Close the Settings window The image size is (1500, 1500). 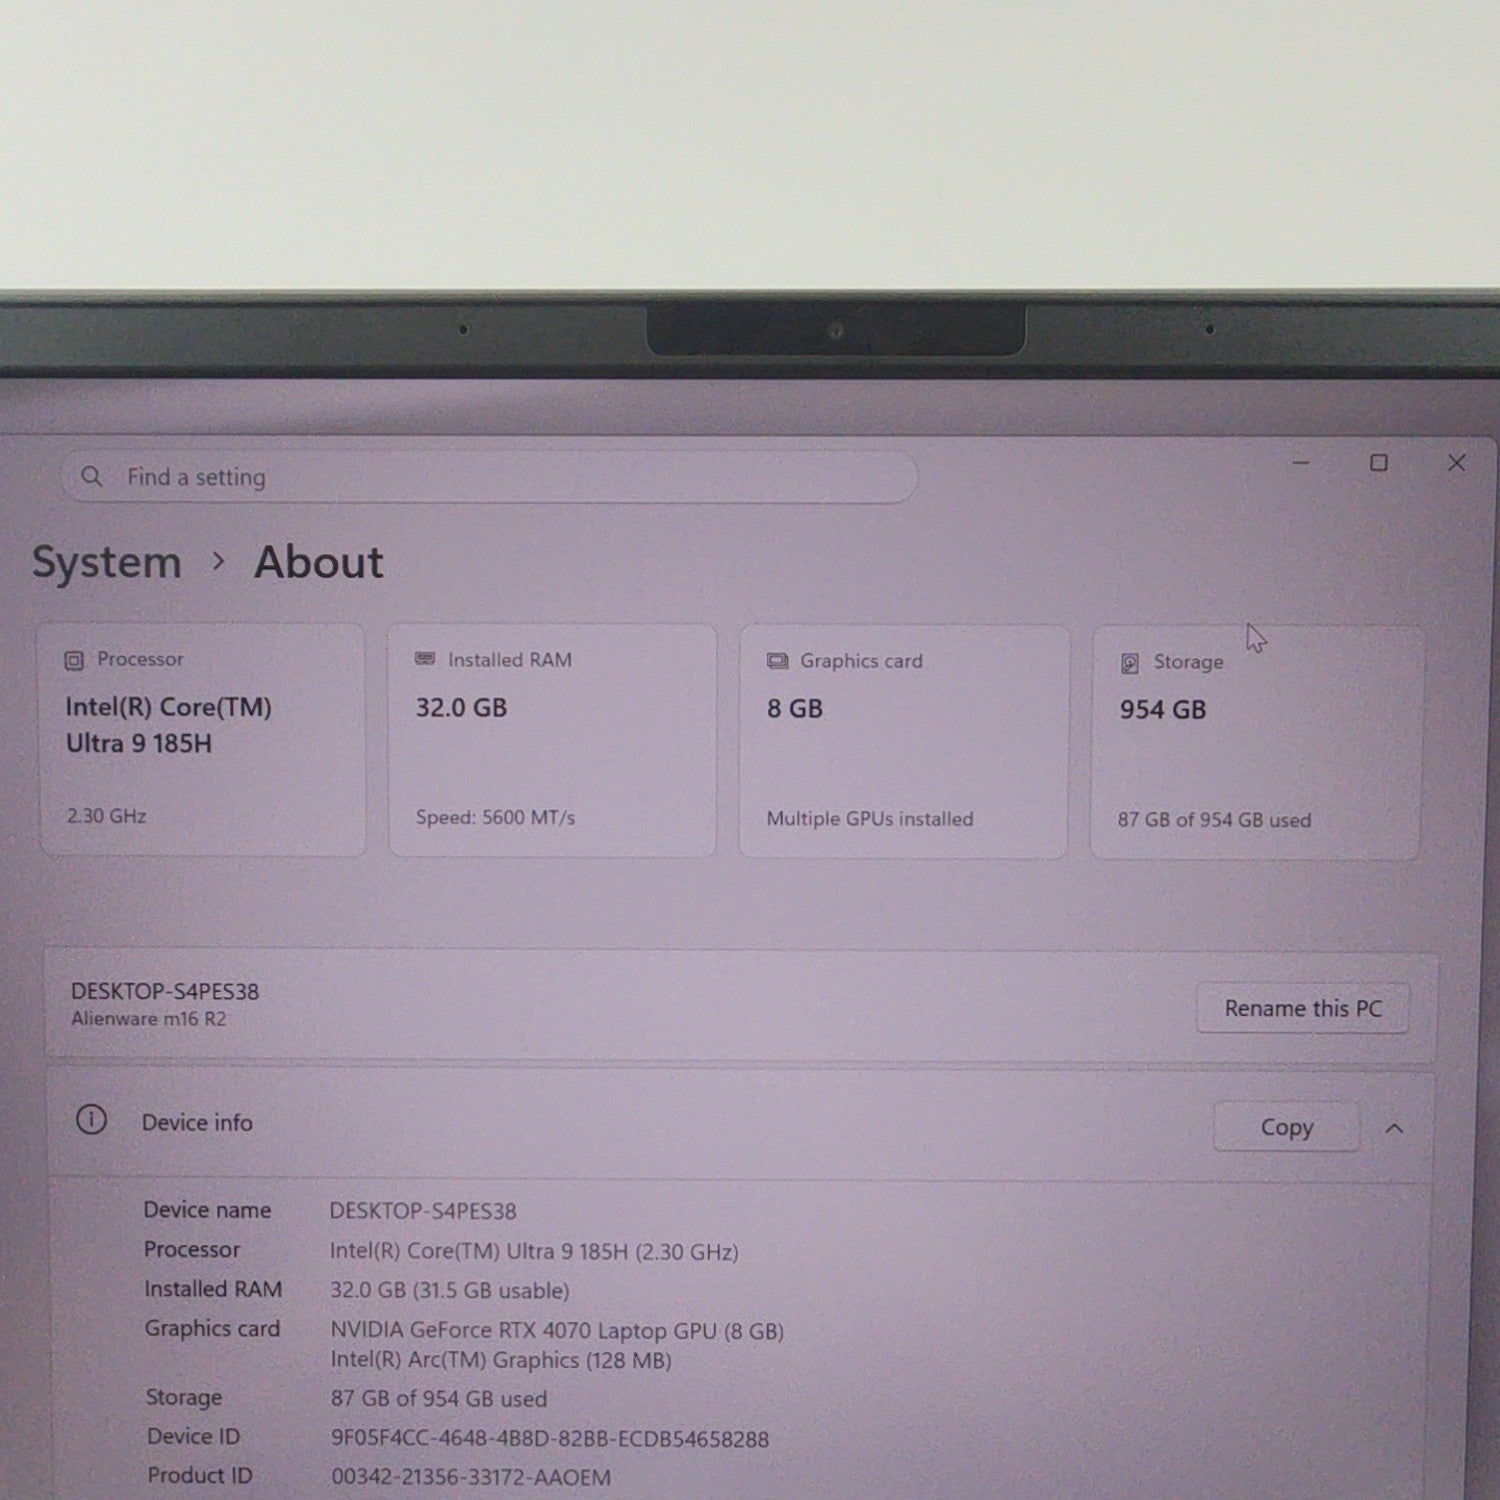(x=1457, y=463)
